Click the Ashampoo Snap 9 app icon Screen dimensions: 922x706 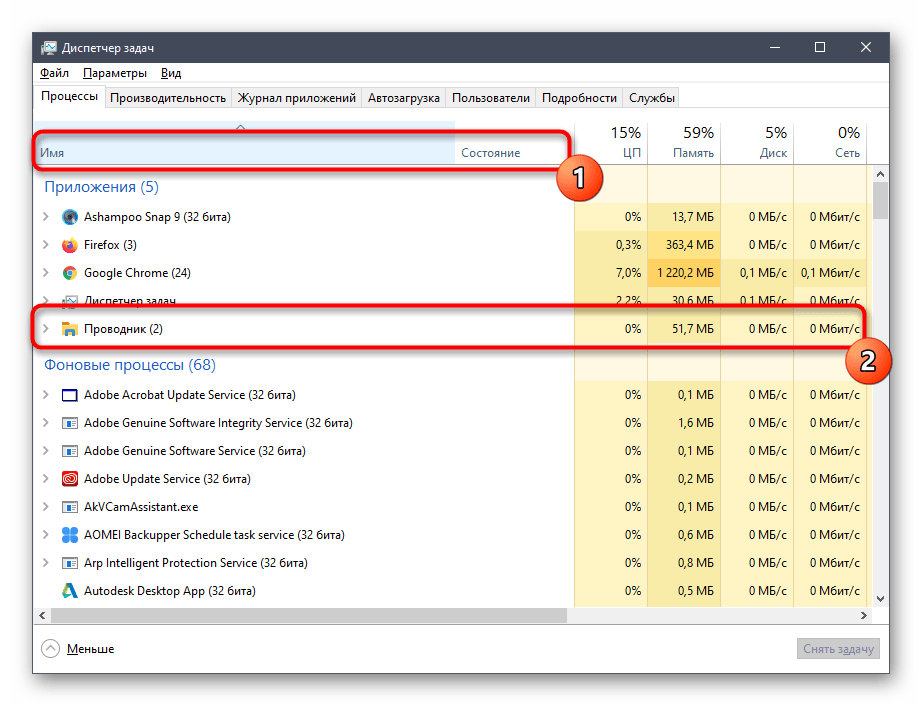[70, 217]
